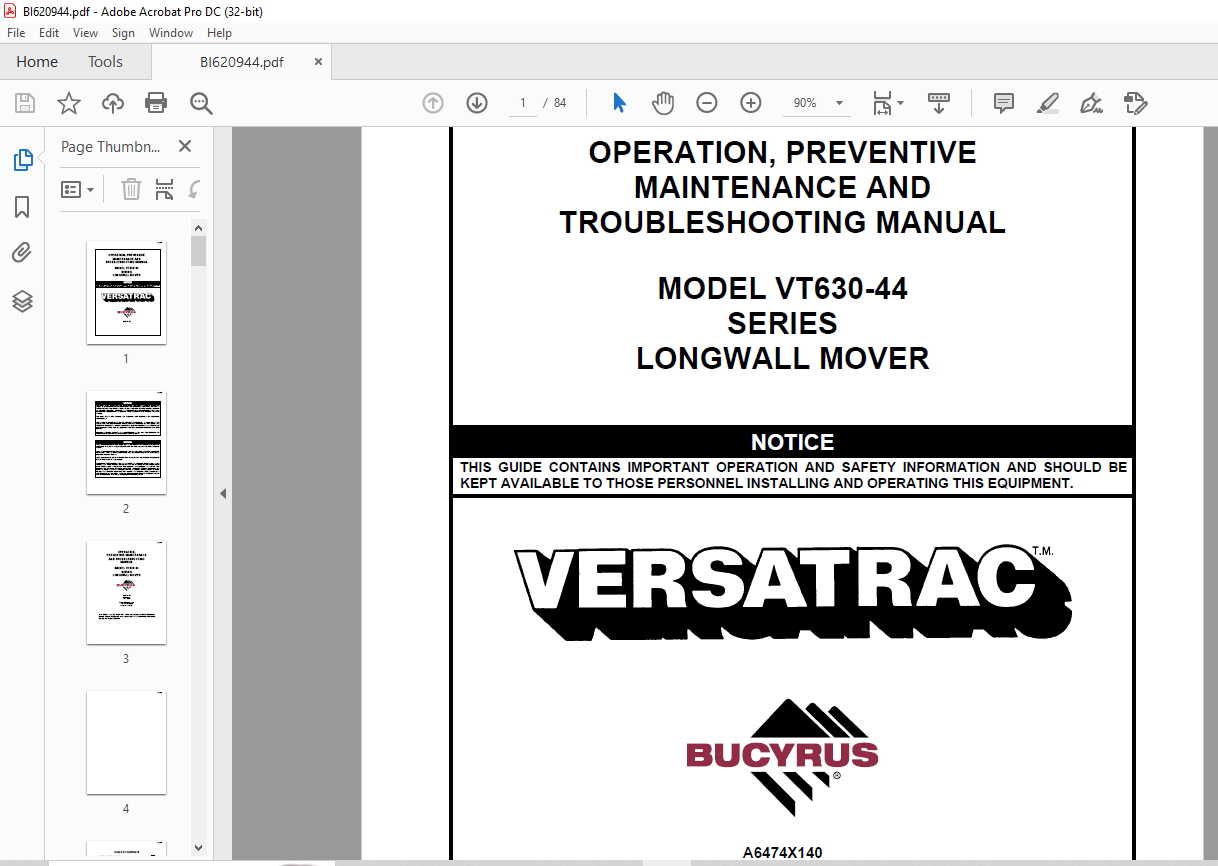This screenshot has height=866, width=1218.
Task: Zoom in with the plus icon
Action: click(x=751, y=103)
